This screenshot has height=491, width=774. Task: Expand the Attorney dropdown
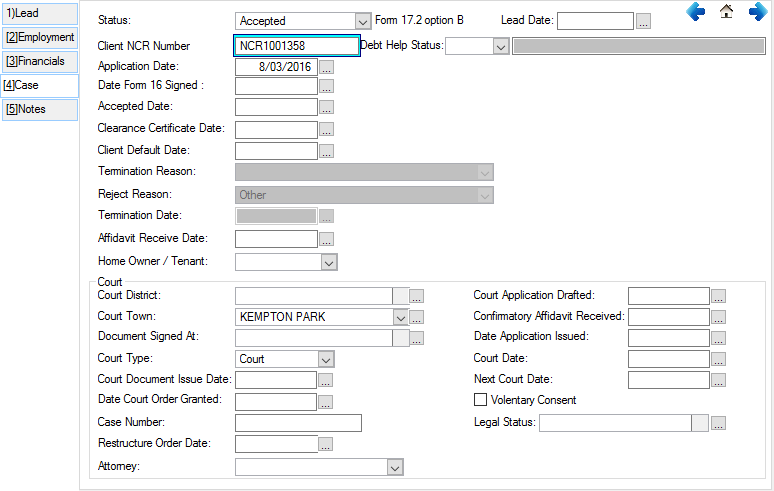click(x=394, y=467)
